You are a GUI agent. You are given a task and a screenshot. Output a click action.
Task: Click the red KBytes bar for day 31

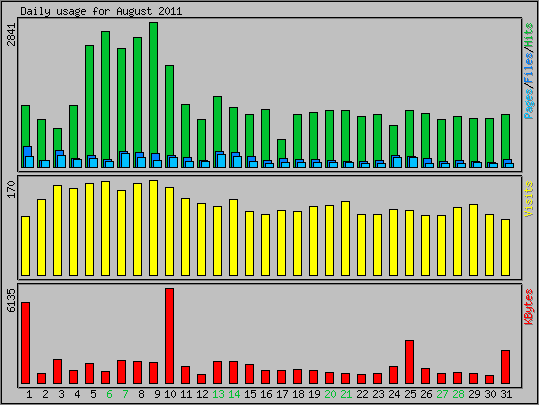(505, 367)
